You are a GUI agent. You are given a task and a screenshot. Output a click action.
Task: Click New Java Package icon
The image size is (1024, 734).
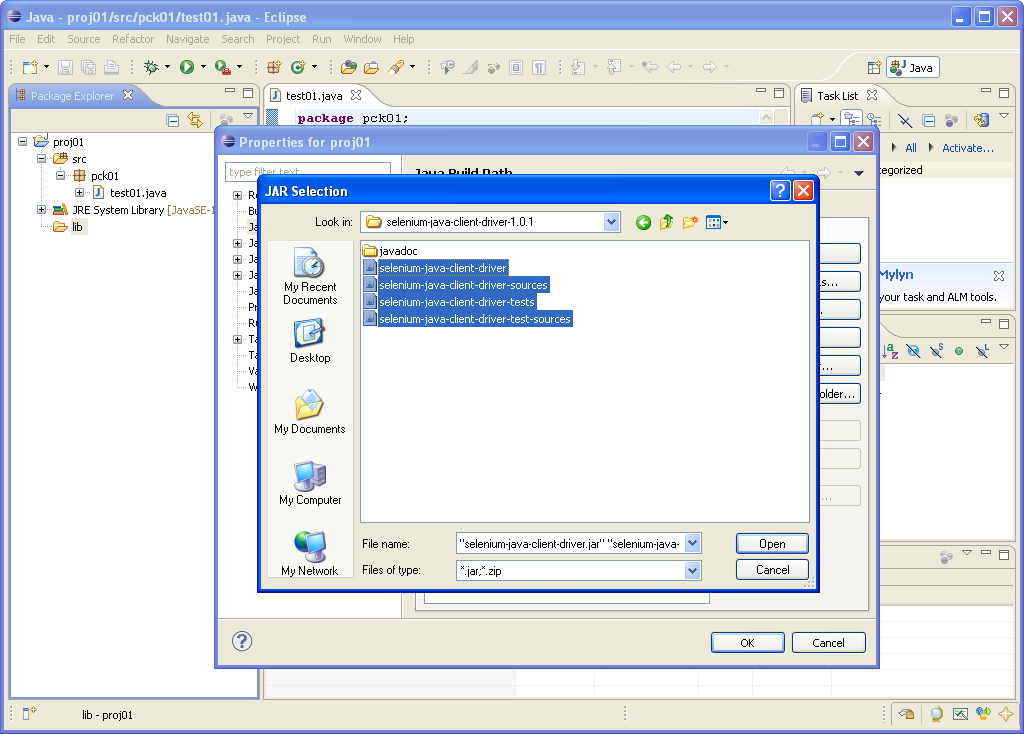coord(274,67)
